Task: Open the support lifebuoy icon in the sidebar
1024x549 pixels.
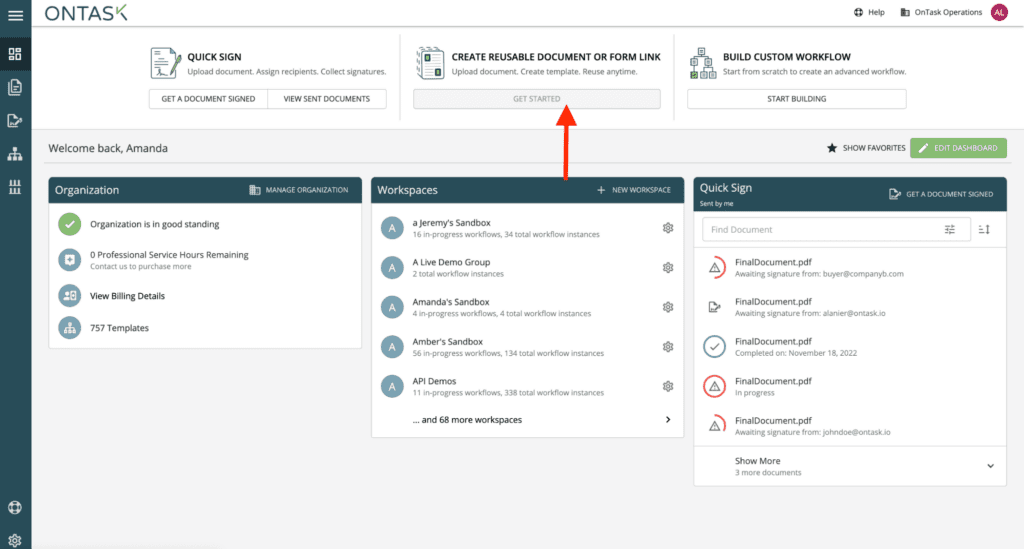Action: pos(15,507)
